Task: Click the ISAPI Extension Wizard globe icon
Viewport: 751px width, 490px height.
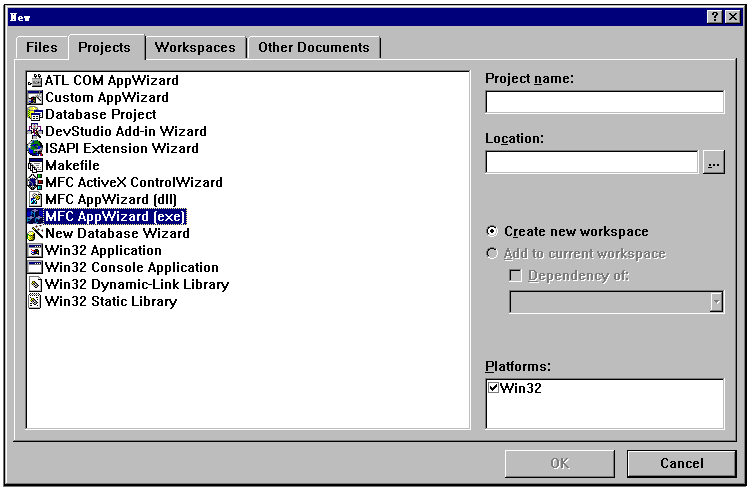Action: 35,148
